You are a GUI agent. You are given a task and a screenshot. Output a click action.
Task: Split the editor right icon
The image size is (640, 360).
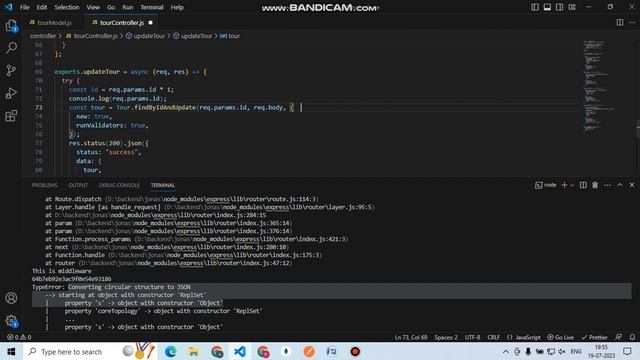tap(620, 22)
